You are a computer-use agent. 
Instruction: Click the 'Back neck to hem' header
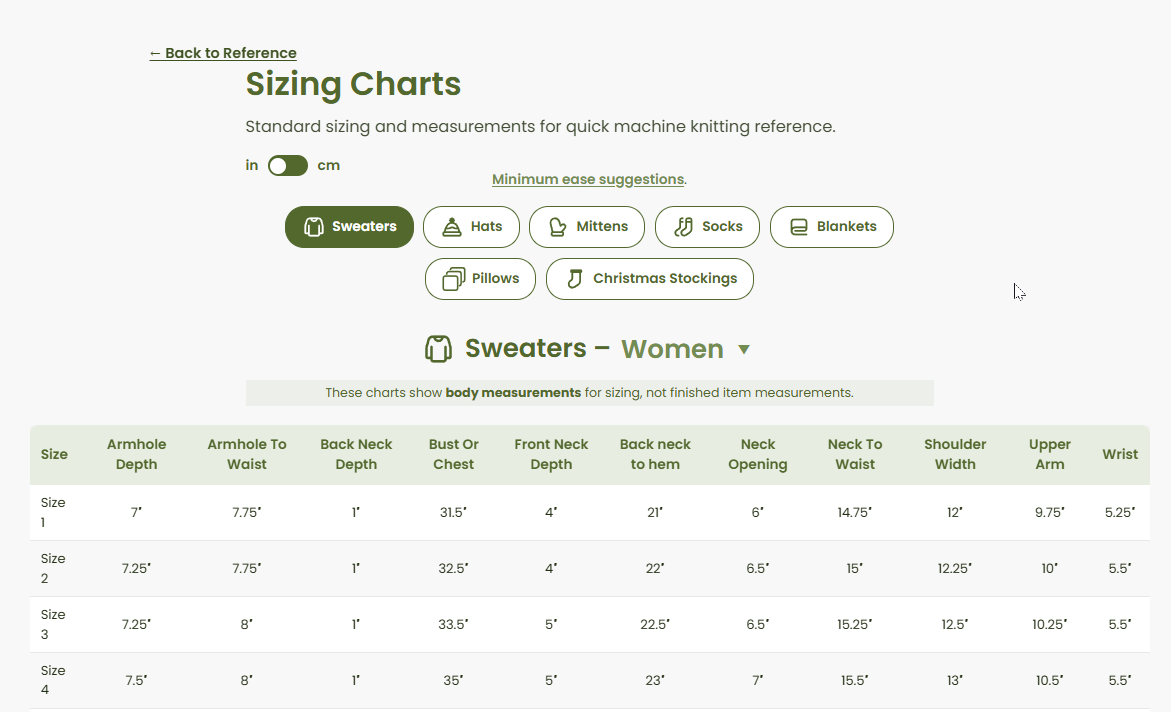655,454
